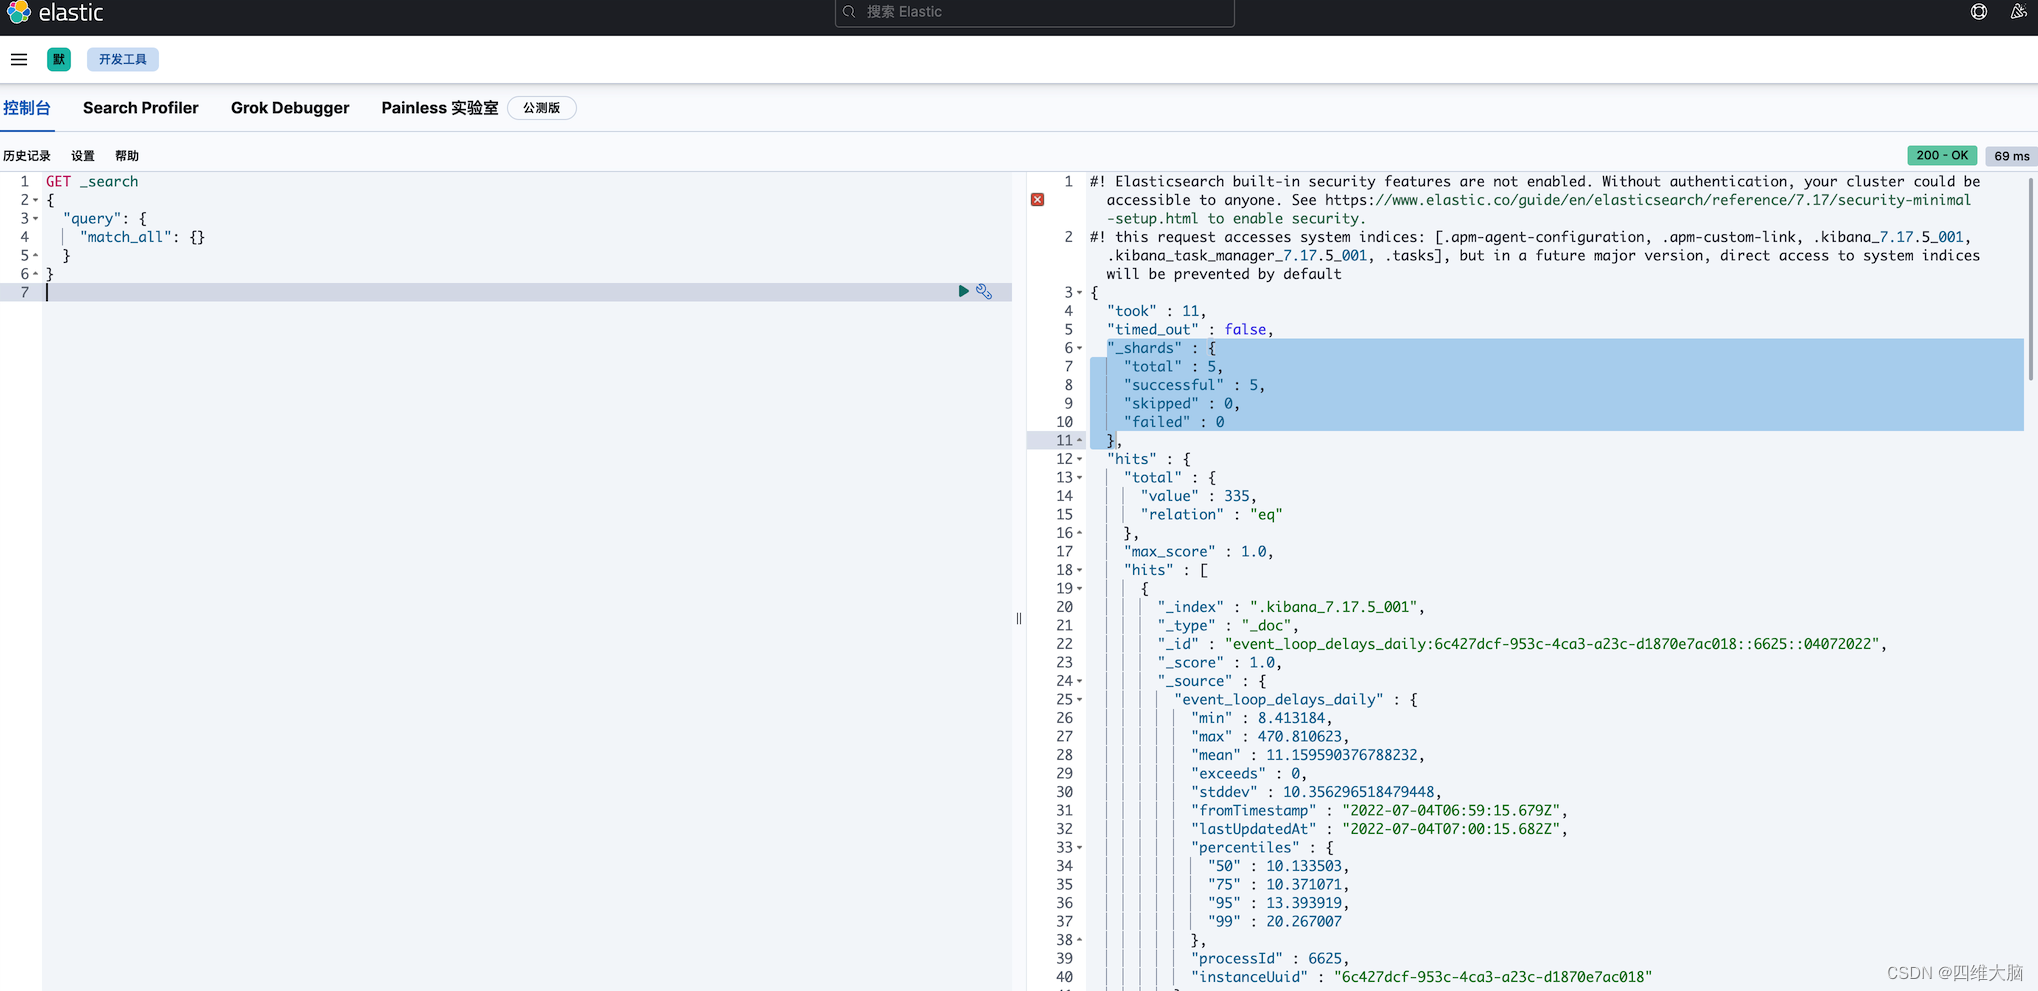2038x991 pixels.
Task: Open 设置 settings
Action: (83, 156)
